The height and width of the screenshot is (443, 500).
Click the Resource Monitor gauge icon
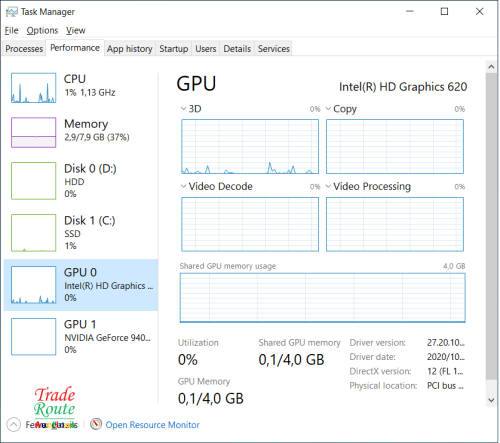[x=96, y=424]
